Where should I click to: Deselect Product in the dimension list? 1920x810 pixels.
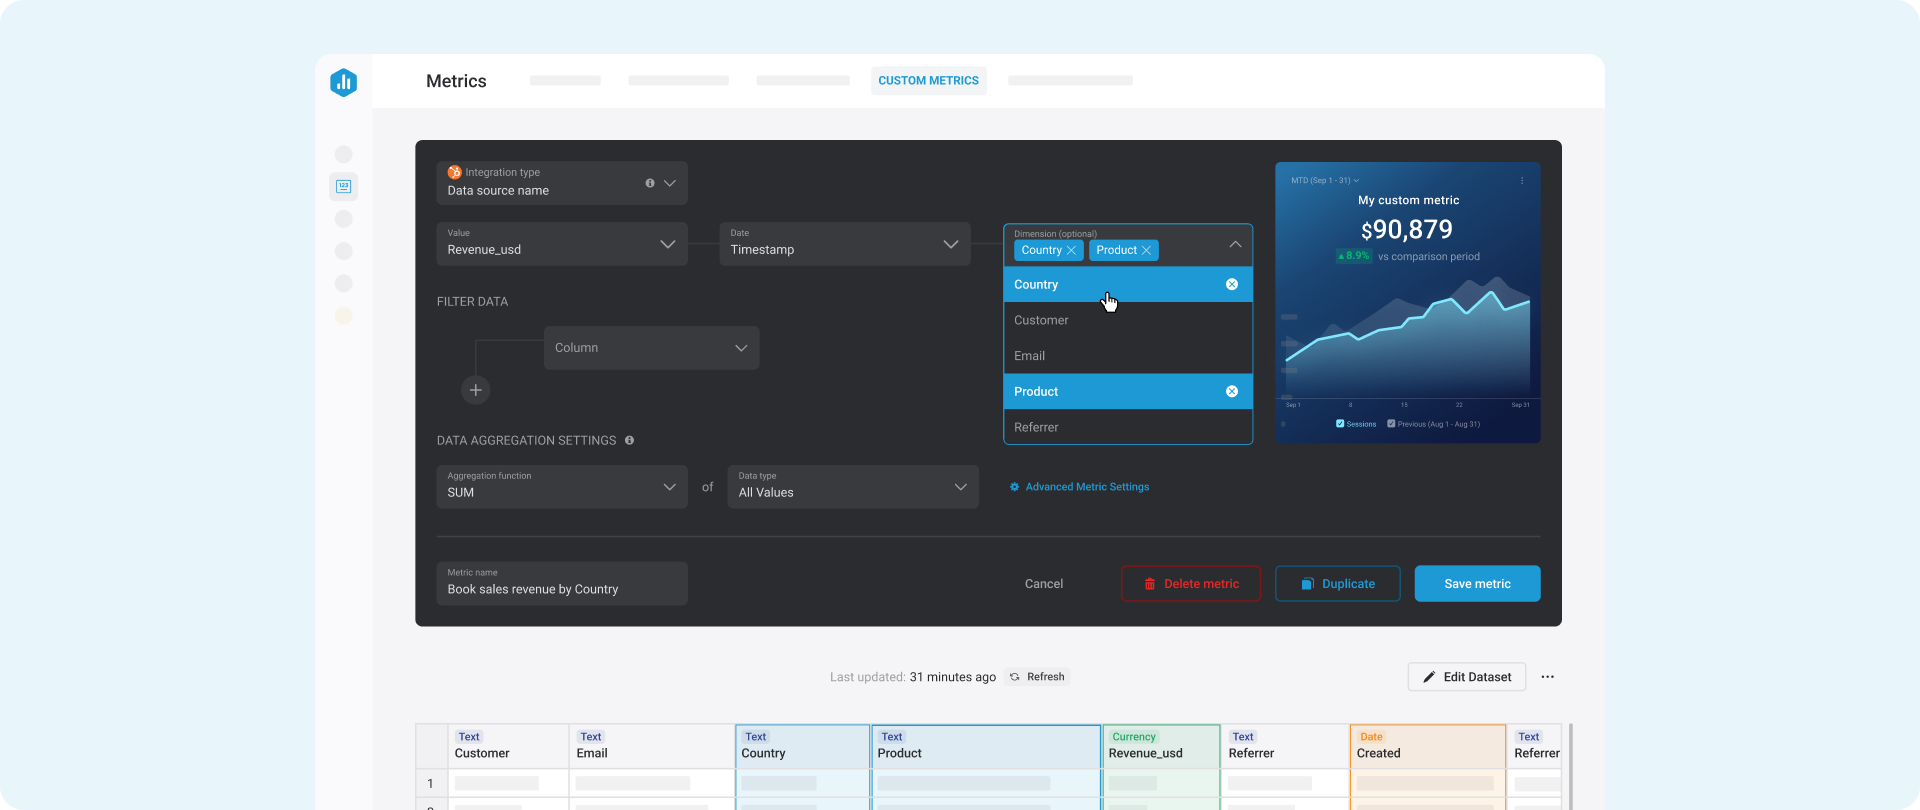click(x=1232, y=392)
